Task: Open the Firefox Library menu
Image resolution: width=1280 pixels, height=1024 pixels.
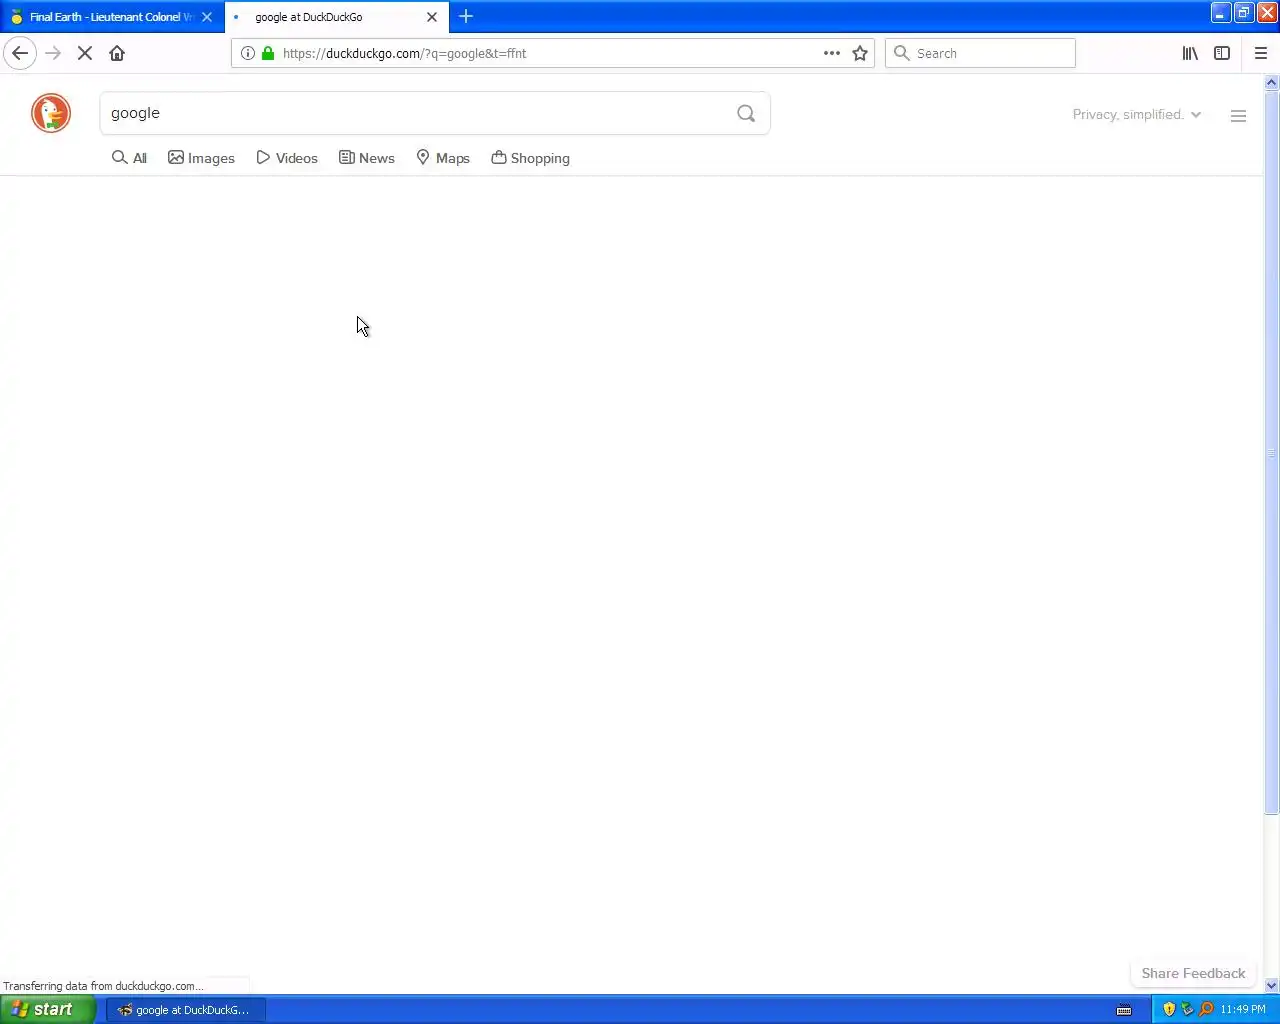Action: [x=1190, y=53]
